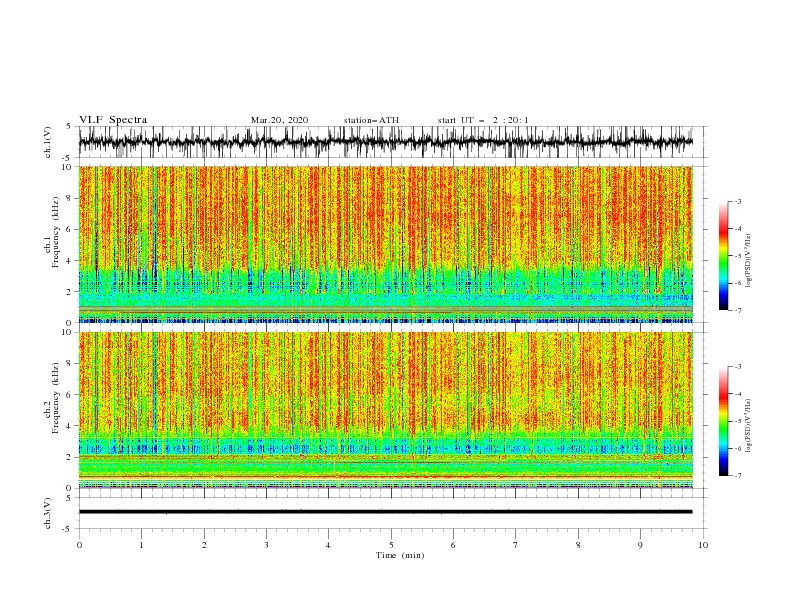Click time axis tick label '7'
Screen dimensions: 792x612
[x=516, y=545]
